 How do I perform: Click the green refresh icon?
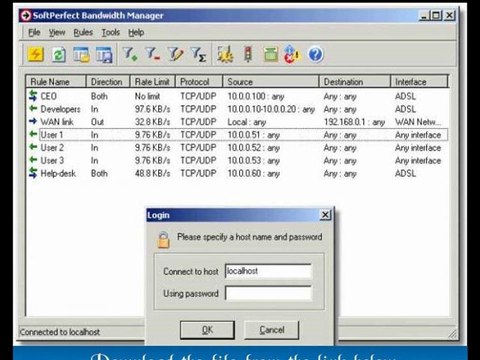[x=59, y=55]
